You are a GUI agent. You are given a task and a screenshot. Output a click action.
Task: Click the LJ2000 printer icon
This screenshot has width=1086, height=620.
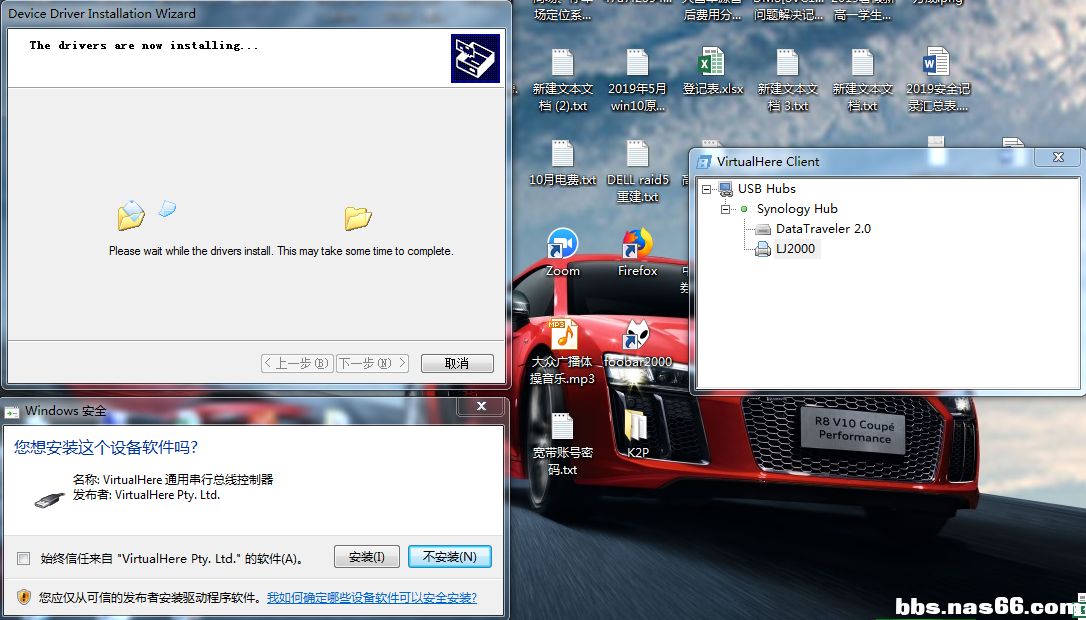pyautogui.click(x=763, y=249)
